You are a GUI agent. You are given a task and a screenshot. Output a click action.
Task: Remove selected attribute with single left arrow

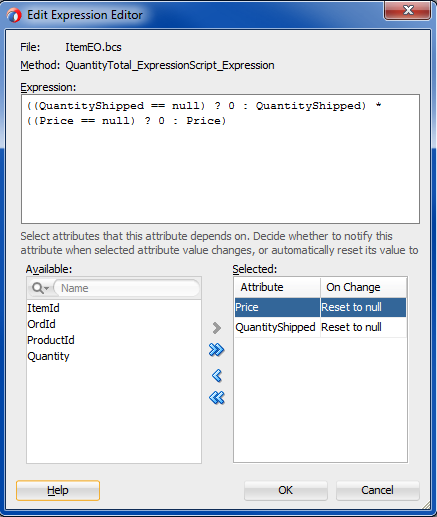(217, 376)
